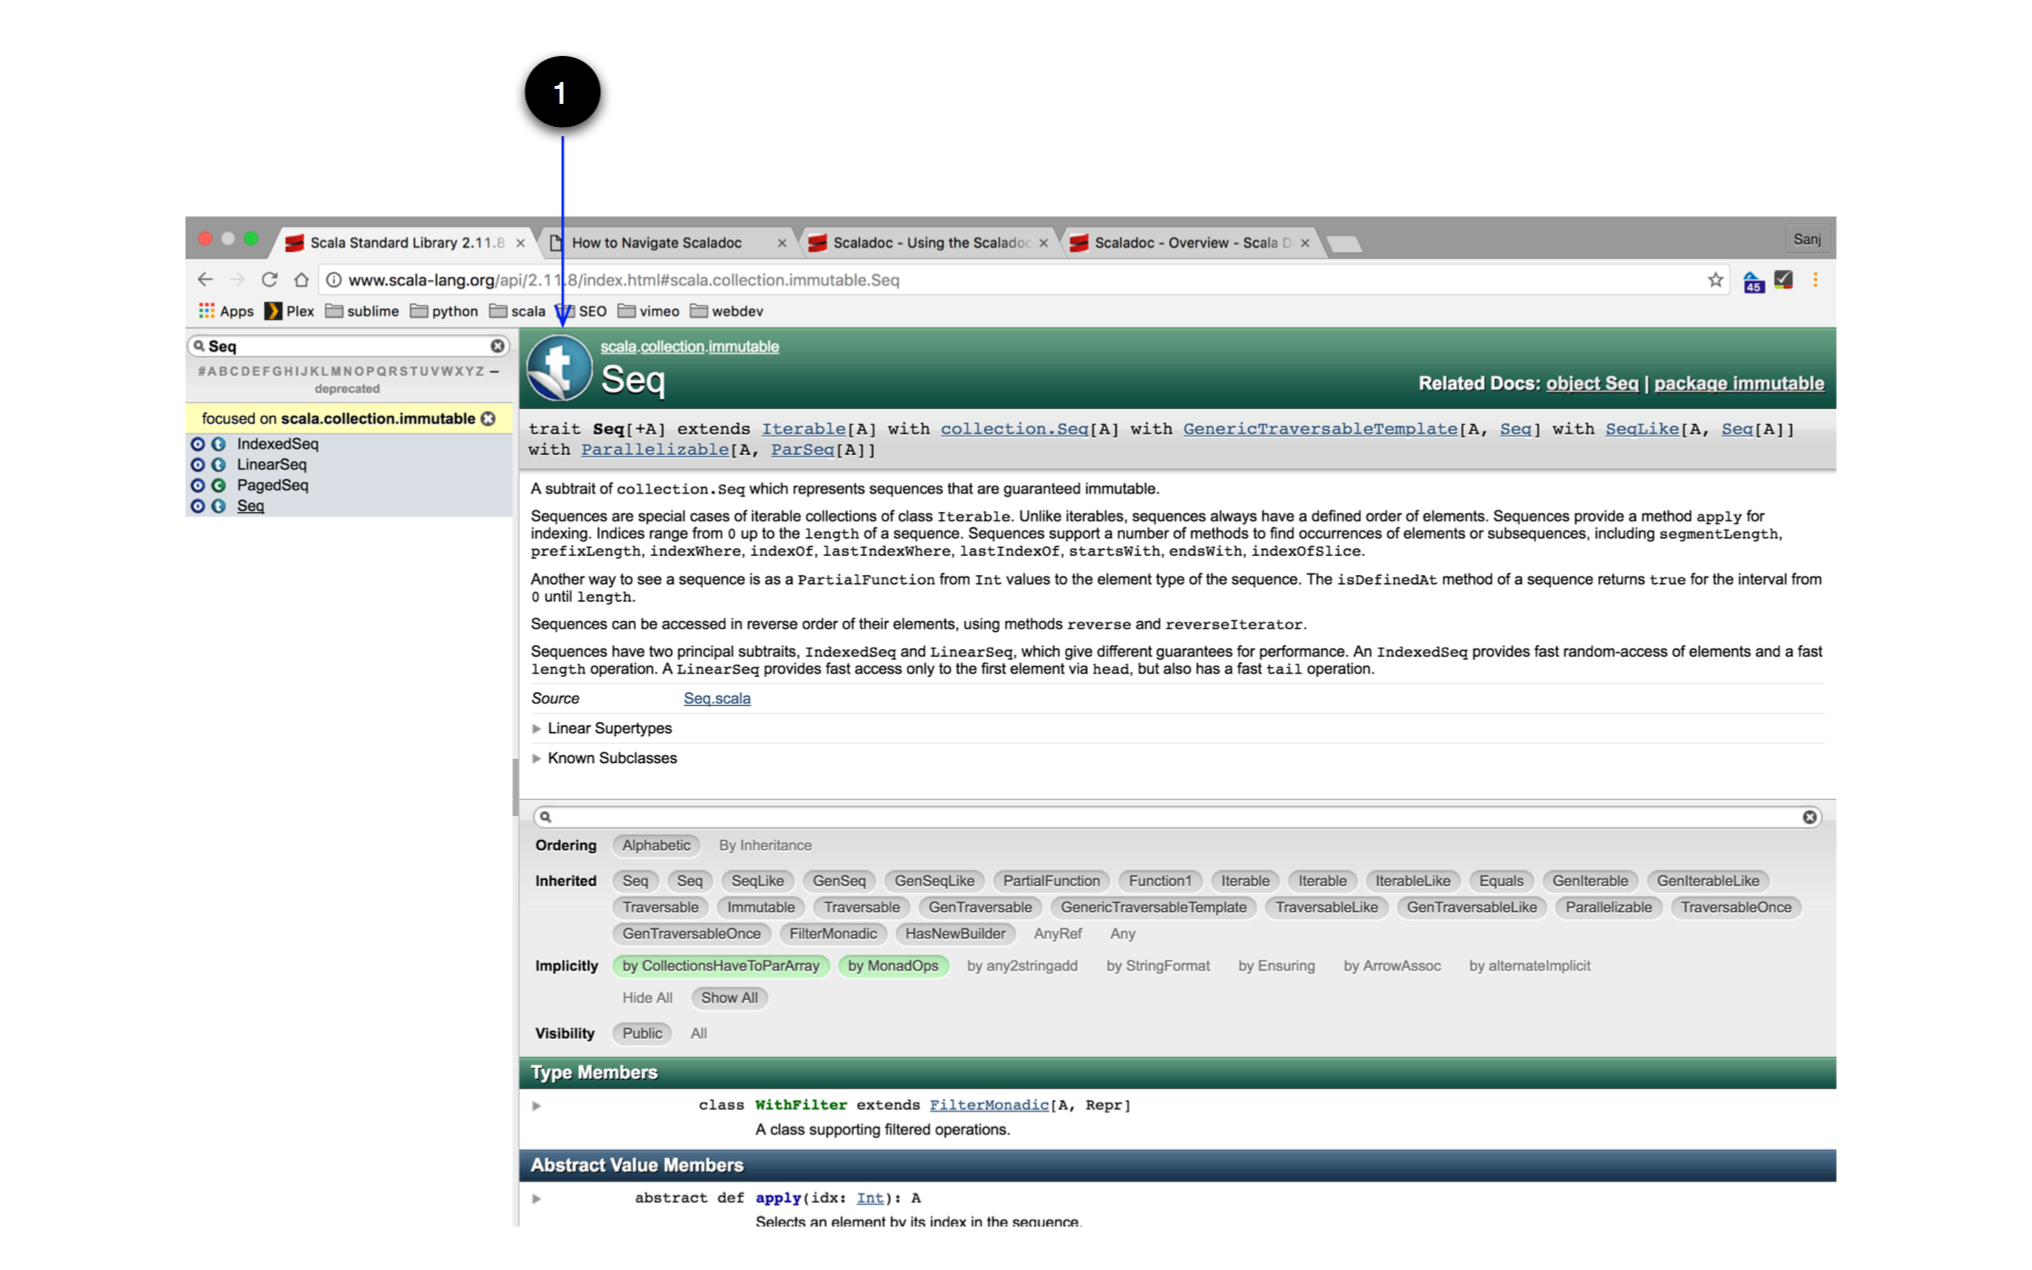Click the large trait icon beside Seq title
2032x1270 pixels.
pos(560,367)
